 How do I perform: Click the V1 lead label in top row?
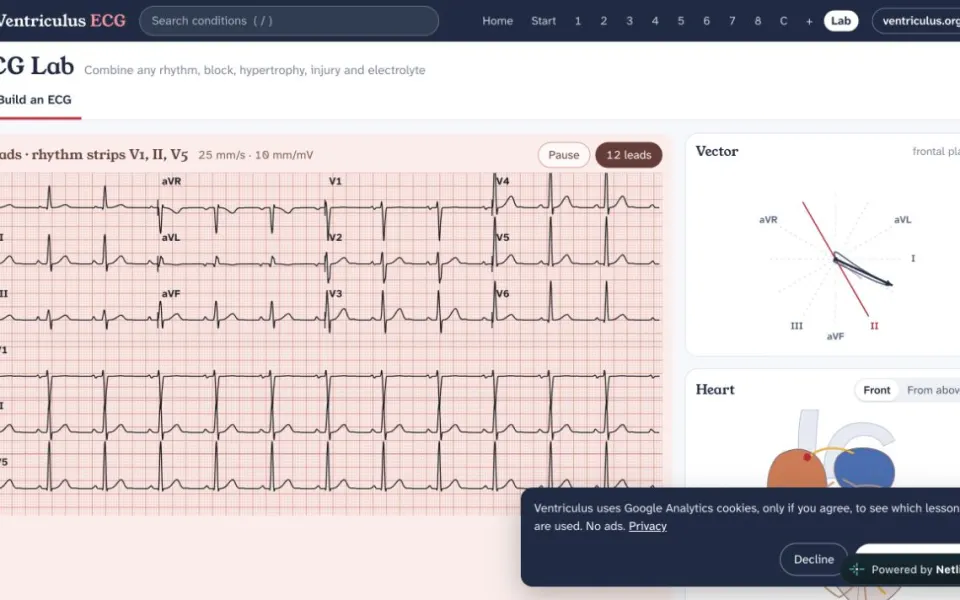335,181
